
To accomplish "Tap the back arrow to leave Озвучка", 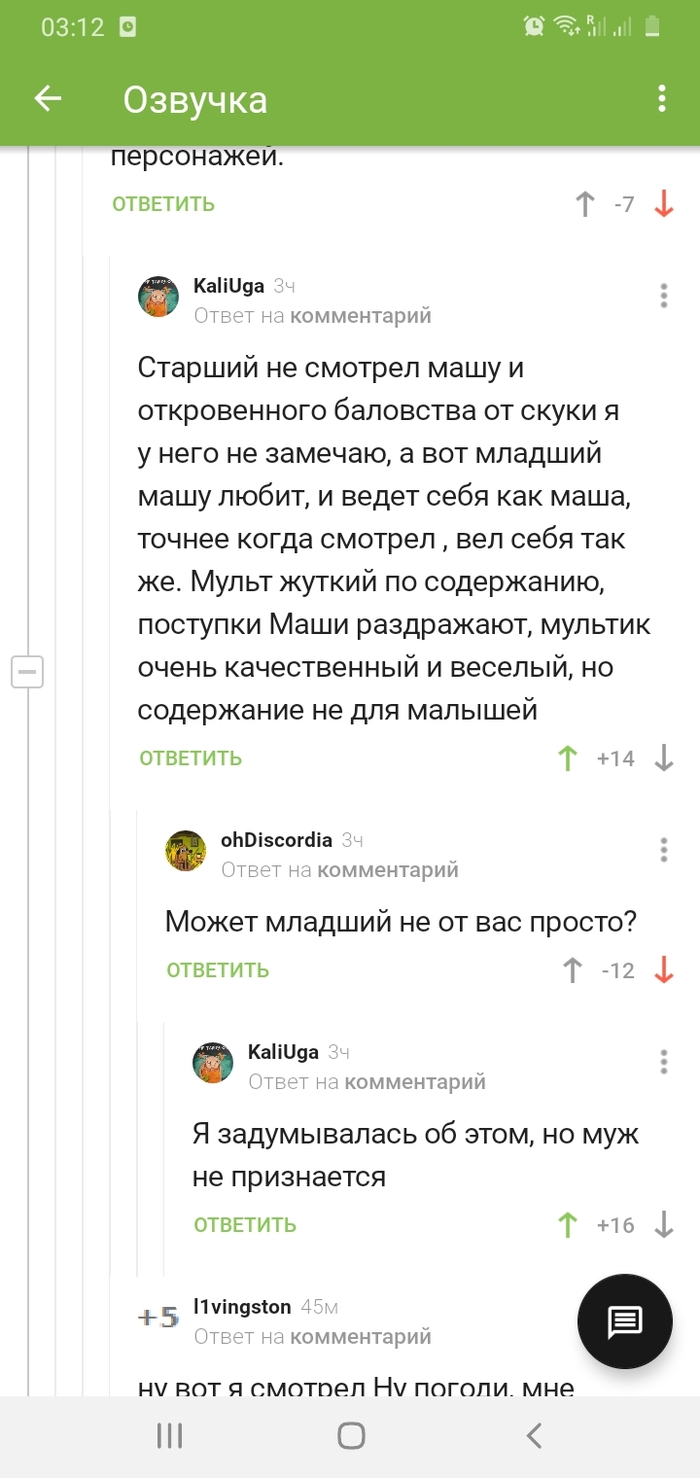I will [47, 99].
